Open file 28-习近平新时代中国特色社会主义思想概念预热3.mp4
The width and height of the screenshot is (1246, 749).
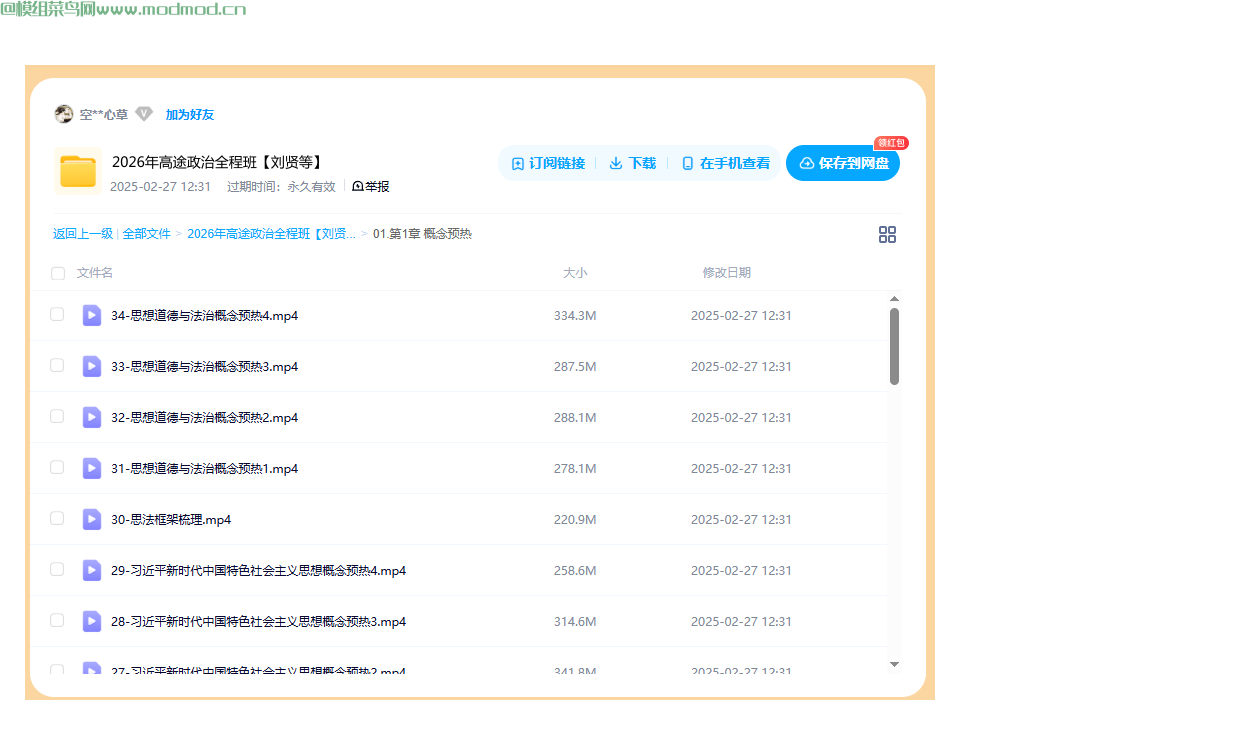[259, 622]
